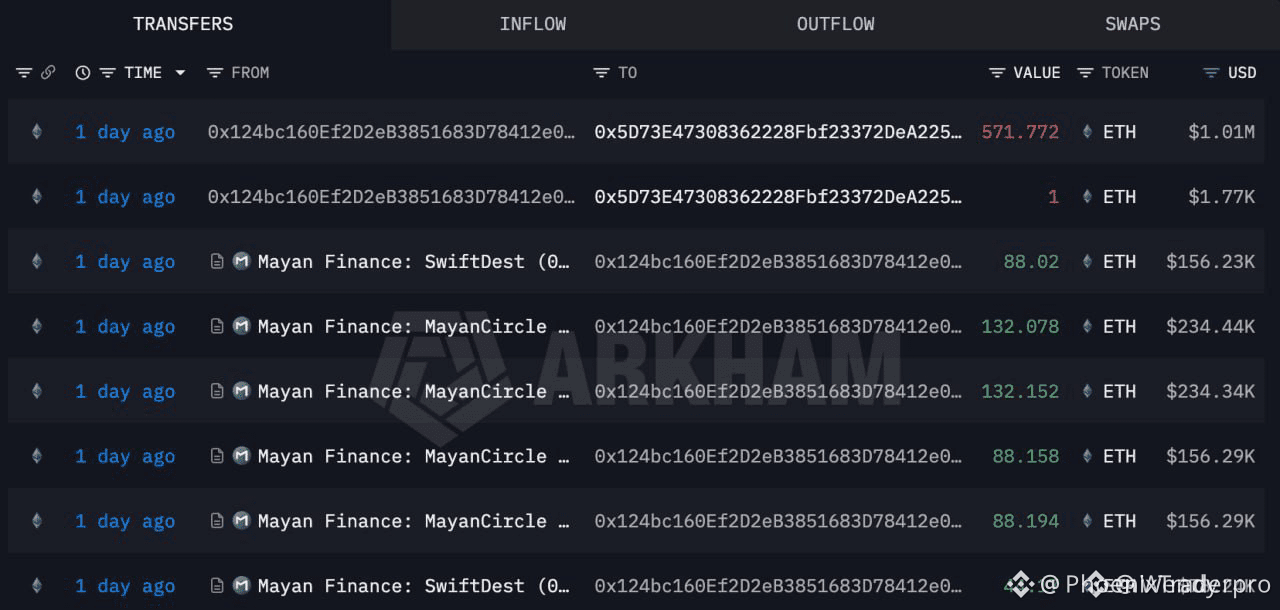This screenshot has height=610, width=1280.
Task: Click the contract document icon in the 88.194 row
Action: (217, 521)
